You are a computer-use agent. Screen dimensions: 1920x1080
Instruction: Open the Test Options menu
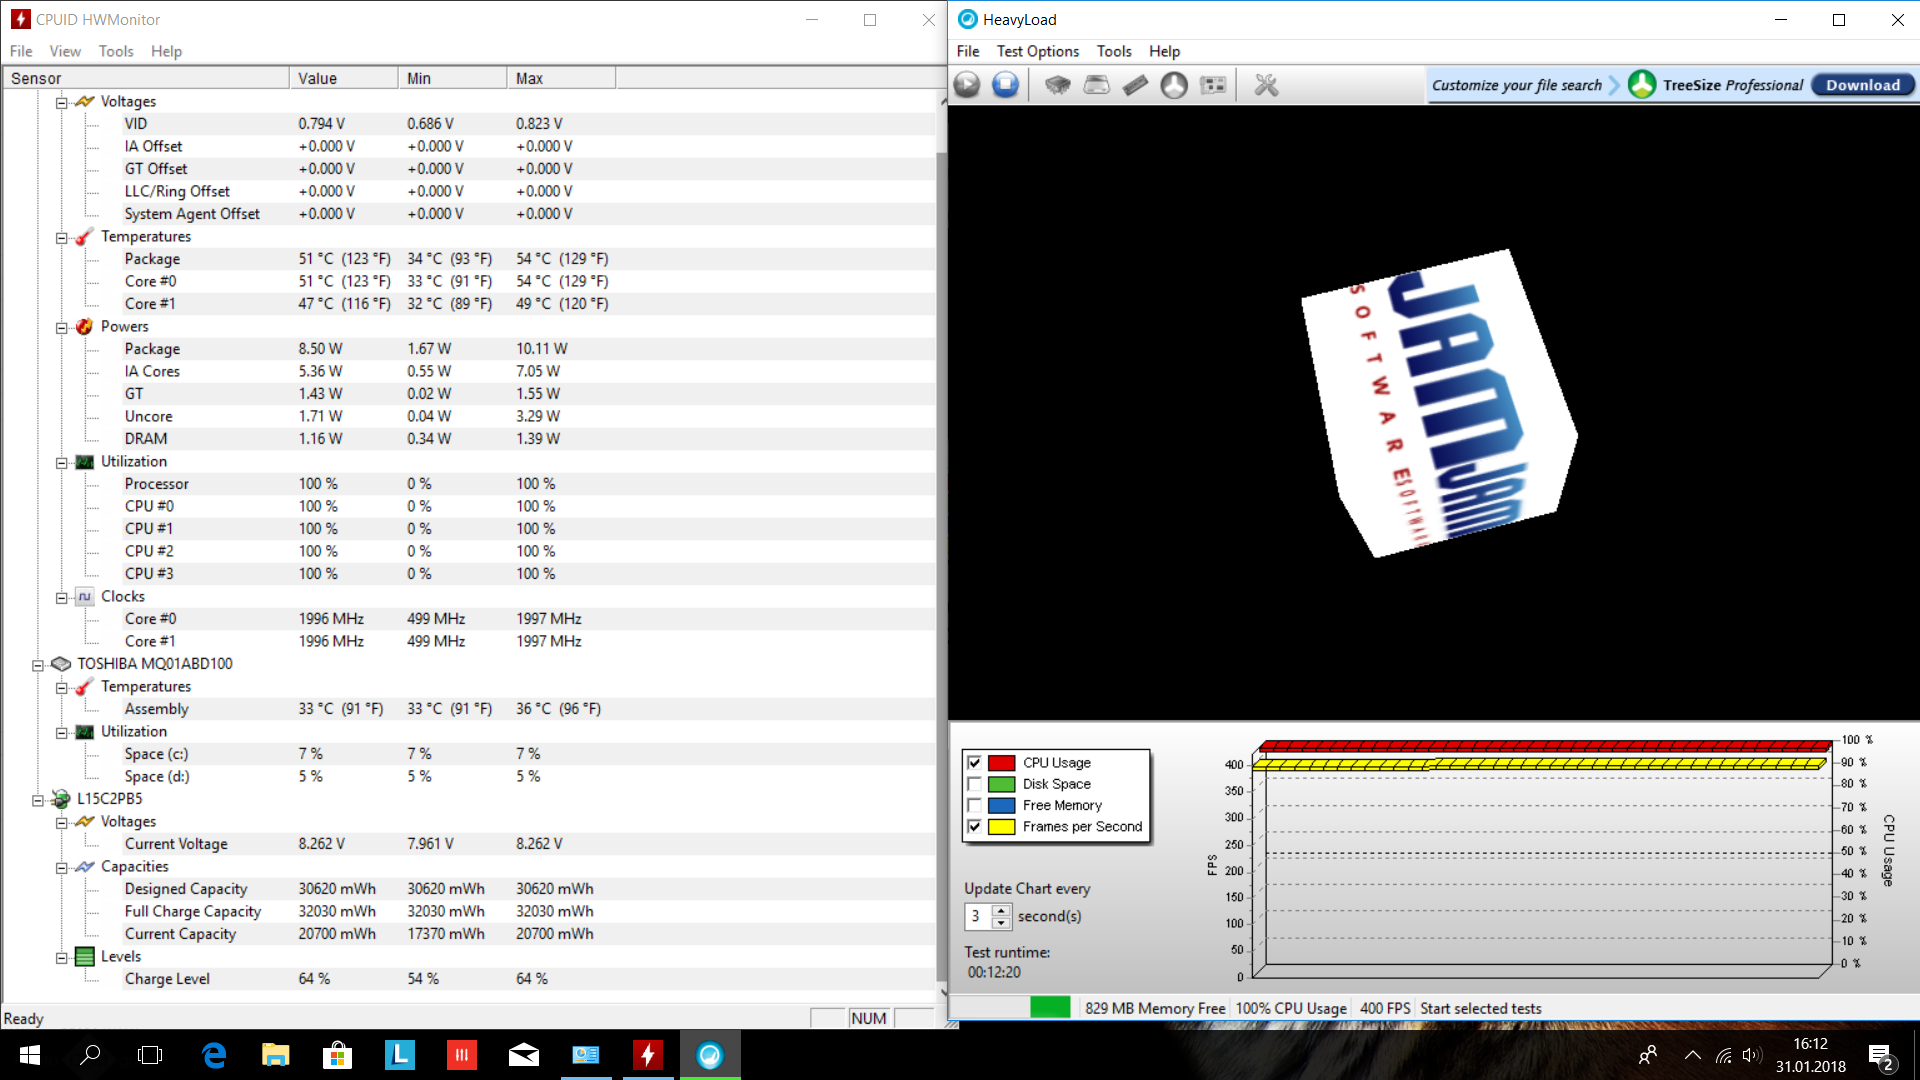[x=1037, y=51]
